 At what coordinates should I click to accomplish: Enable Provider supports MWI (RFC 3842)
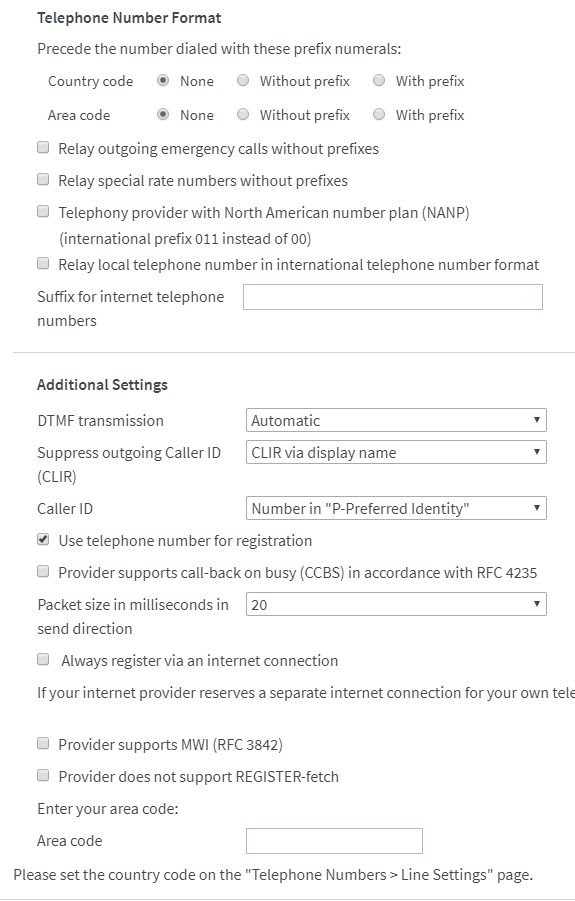[x=43, y=744]
